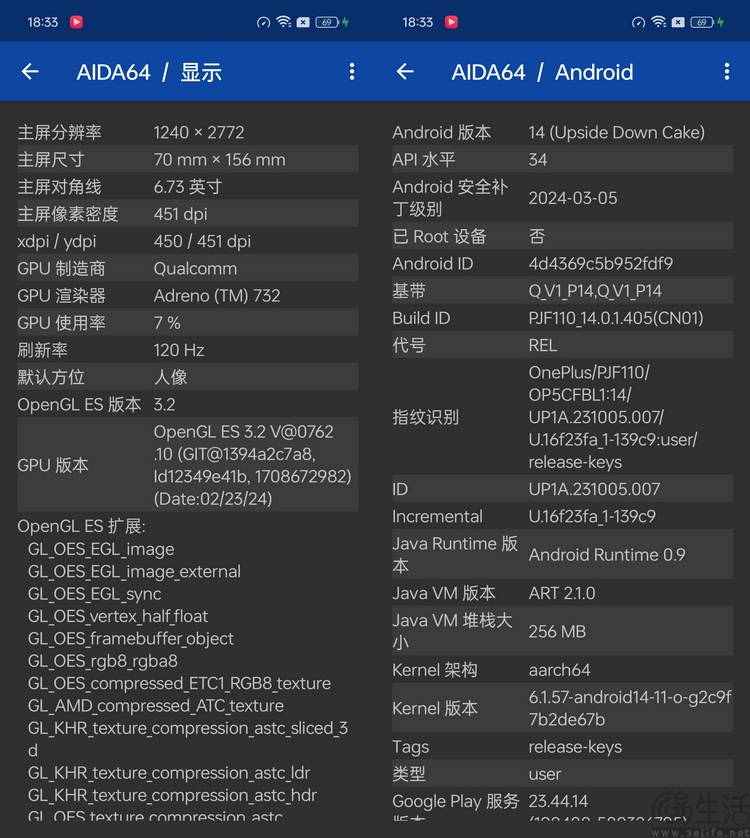Viewport: 750px width, 838px height.
Task: Tap the AIDA64 / 显示 title
Action: click(149, 72)
